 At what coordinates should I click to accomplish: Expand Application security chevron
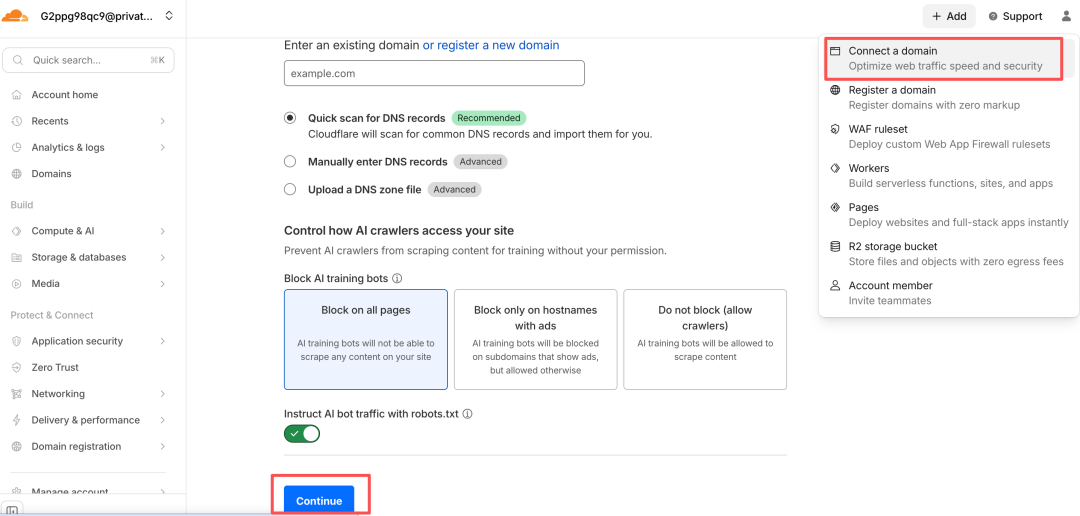163,341
